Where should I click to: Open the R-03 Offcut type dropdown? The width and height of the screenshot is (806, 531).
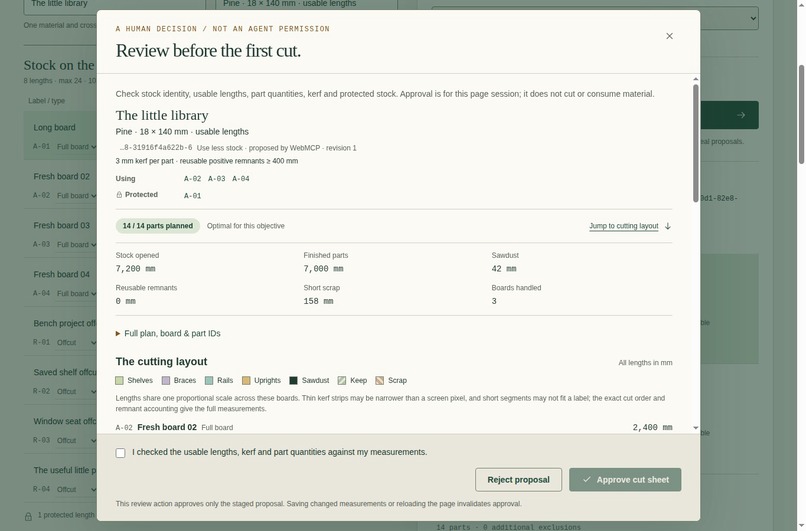tap(76, 441)
